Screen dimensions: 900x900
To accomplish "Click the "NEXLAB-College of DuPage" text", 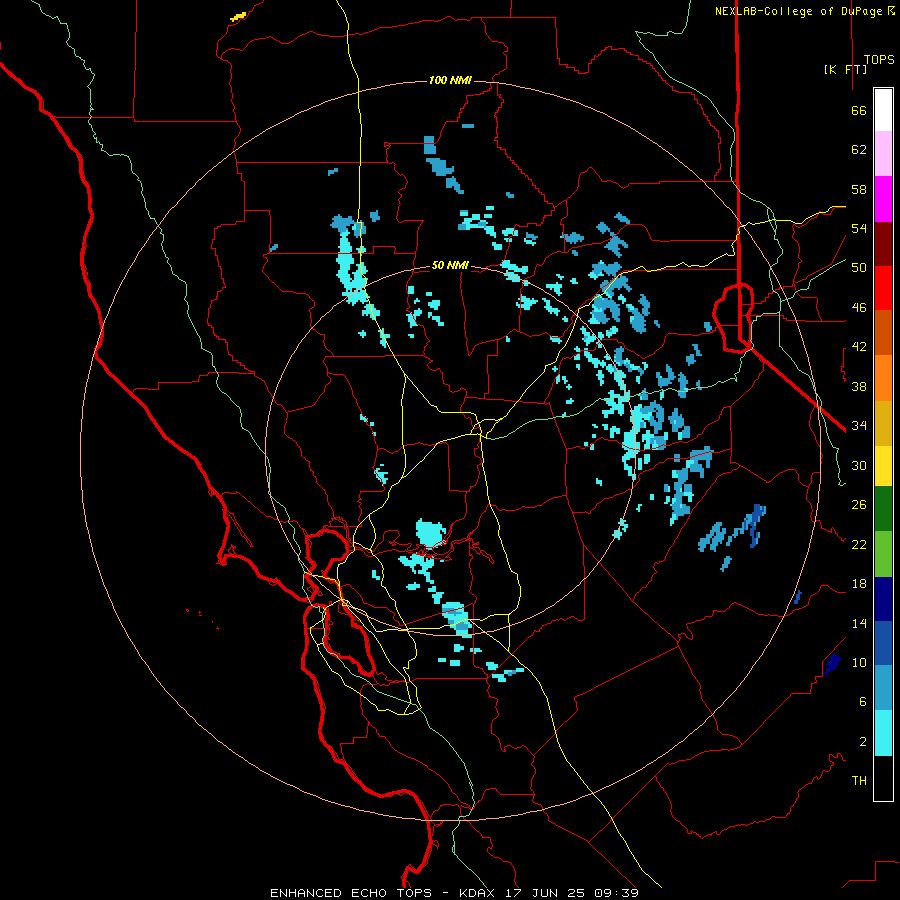I will coord(799,11).
